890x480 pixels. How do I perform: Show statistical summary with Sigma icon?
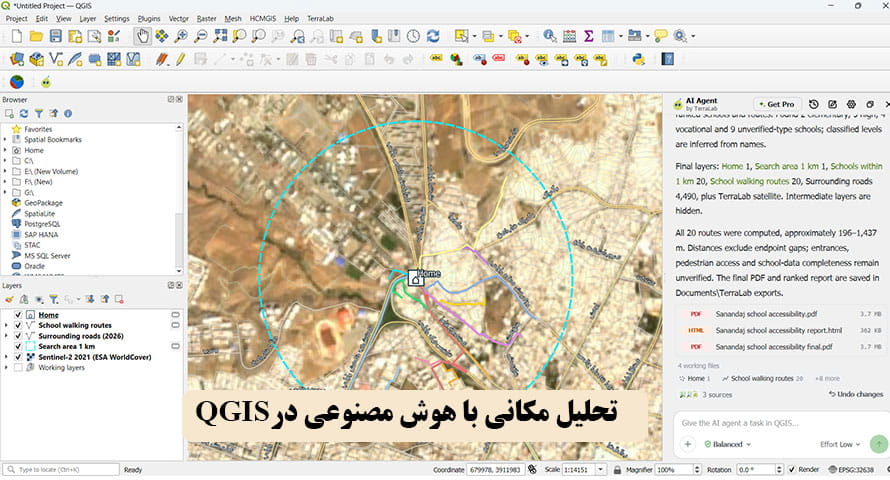[589, 36]
